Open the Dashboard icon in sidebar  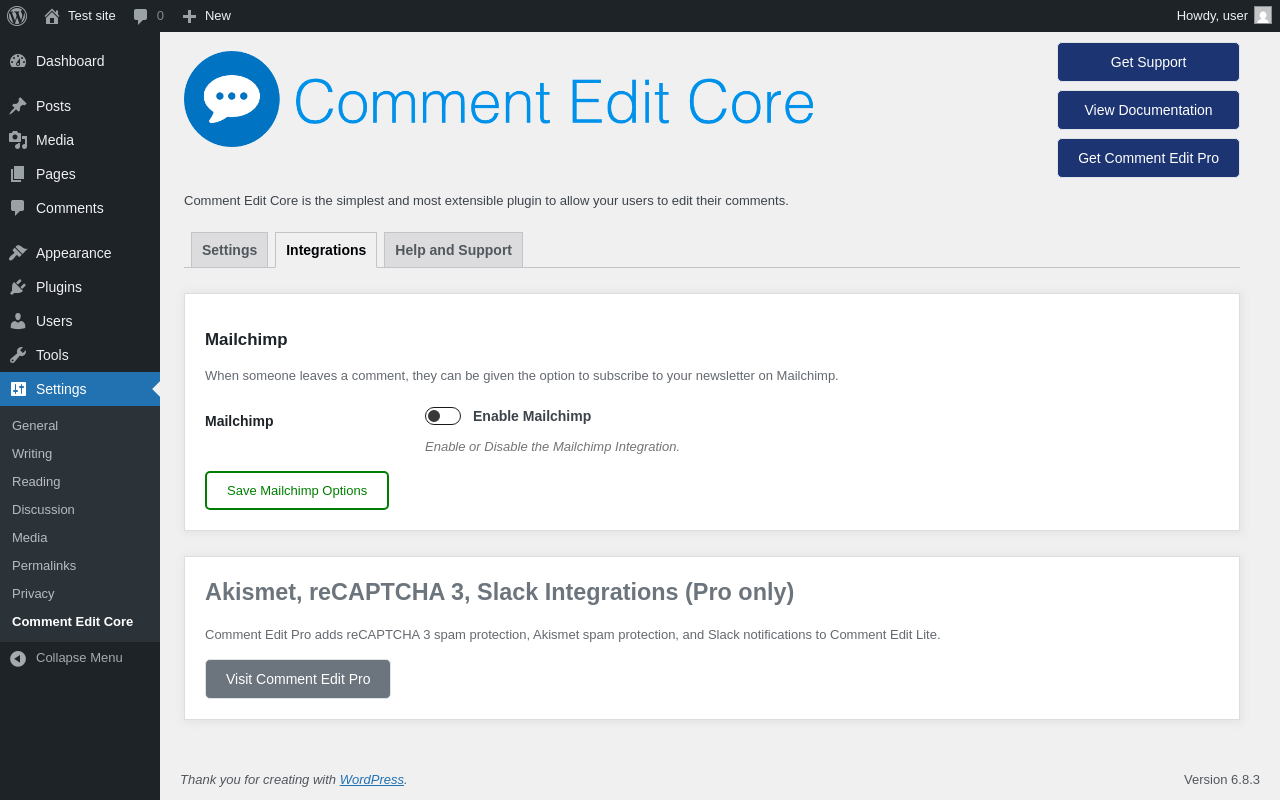coord(18,61)
